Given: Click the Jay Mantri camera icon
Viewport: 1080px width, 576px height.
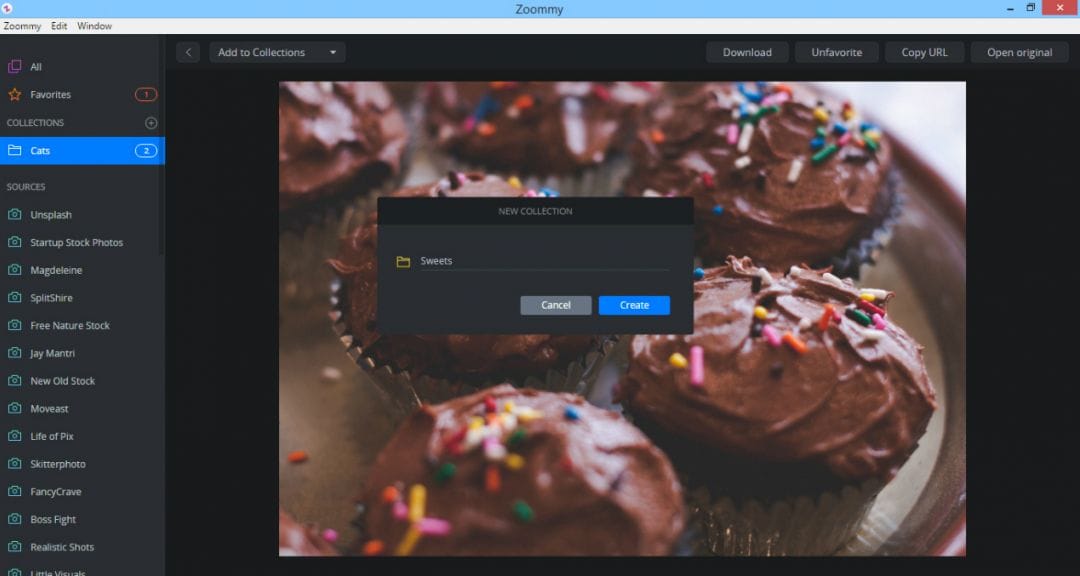Looking at the screenshot, I should [x=14, y=353].
